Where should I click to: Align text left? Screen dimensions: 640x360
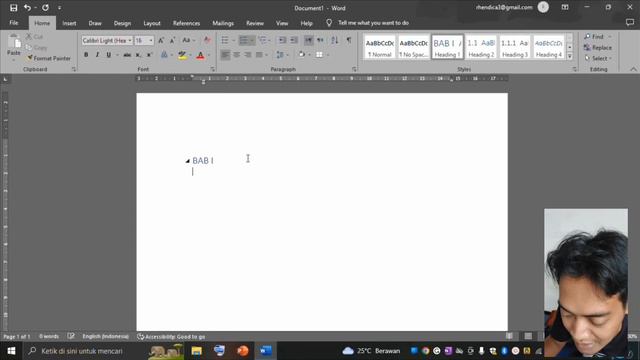[x=225, y=55]
